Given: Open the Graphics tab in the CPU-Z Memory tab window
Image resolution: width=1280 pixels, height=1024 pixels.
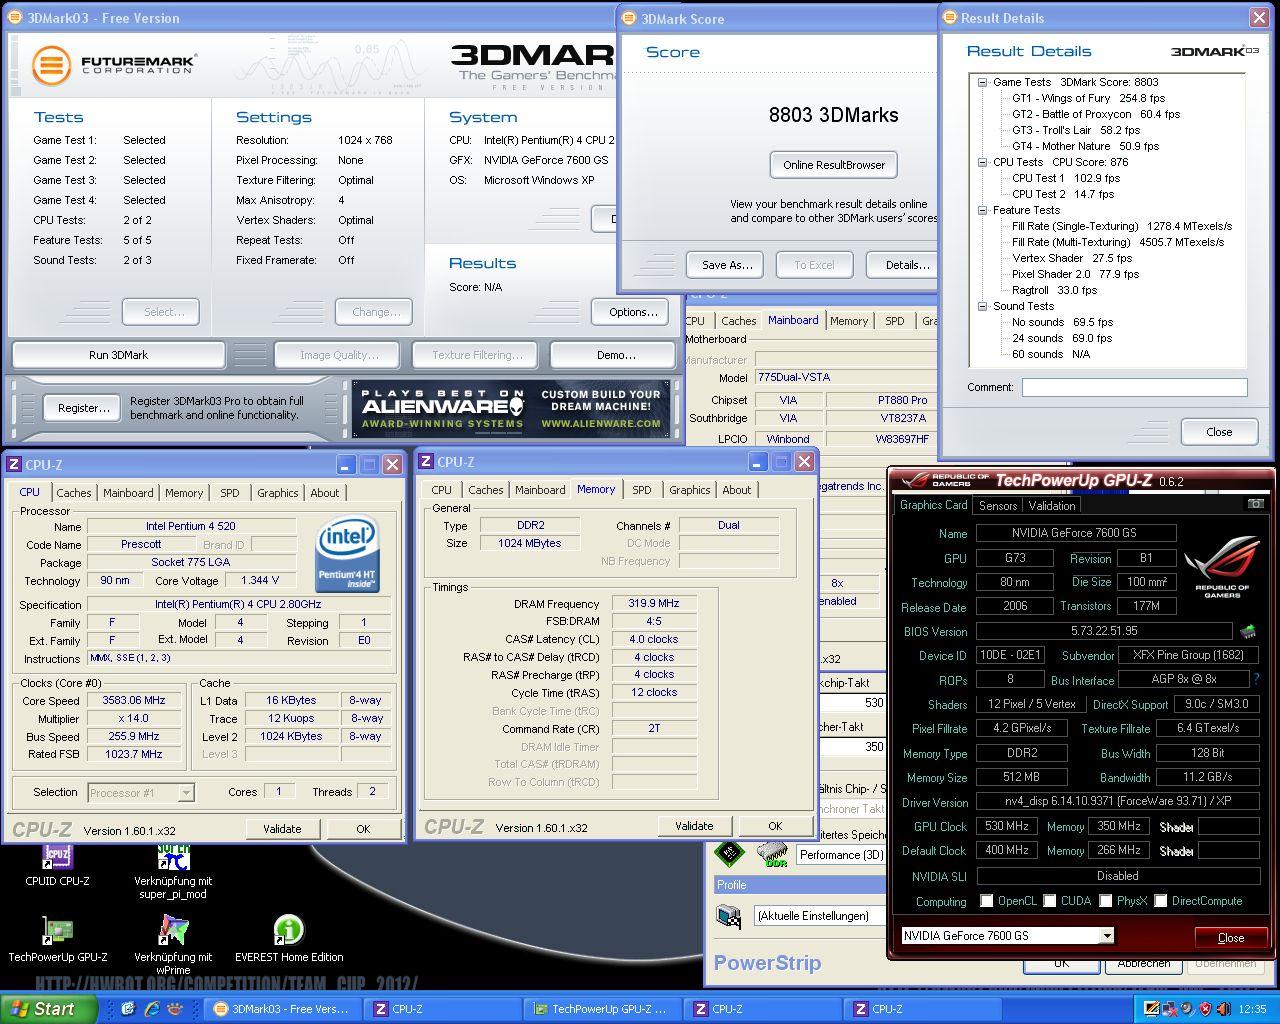Looking at the screenshot, I should (x=690, y=490).
